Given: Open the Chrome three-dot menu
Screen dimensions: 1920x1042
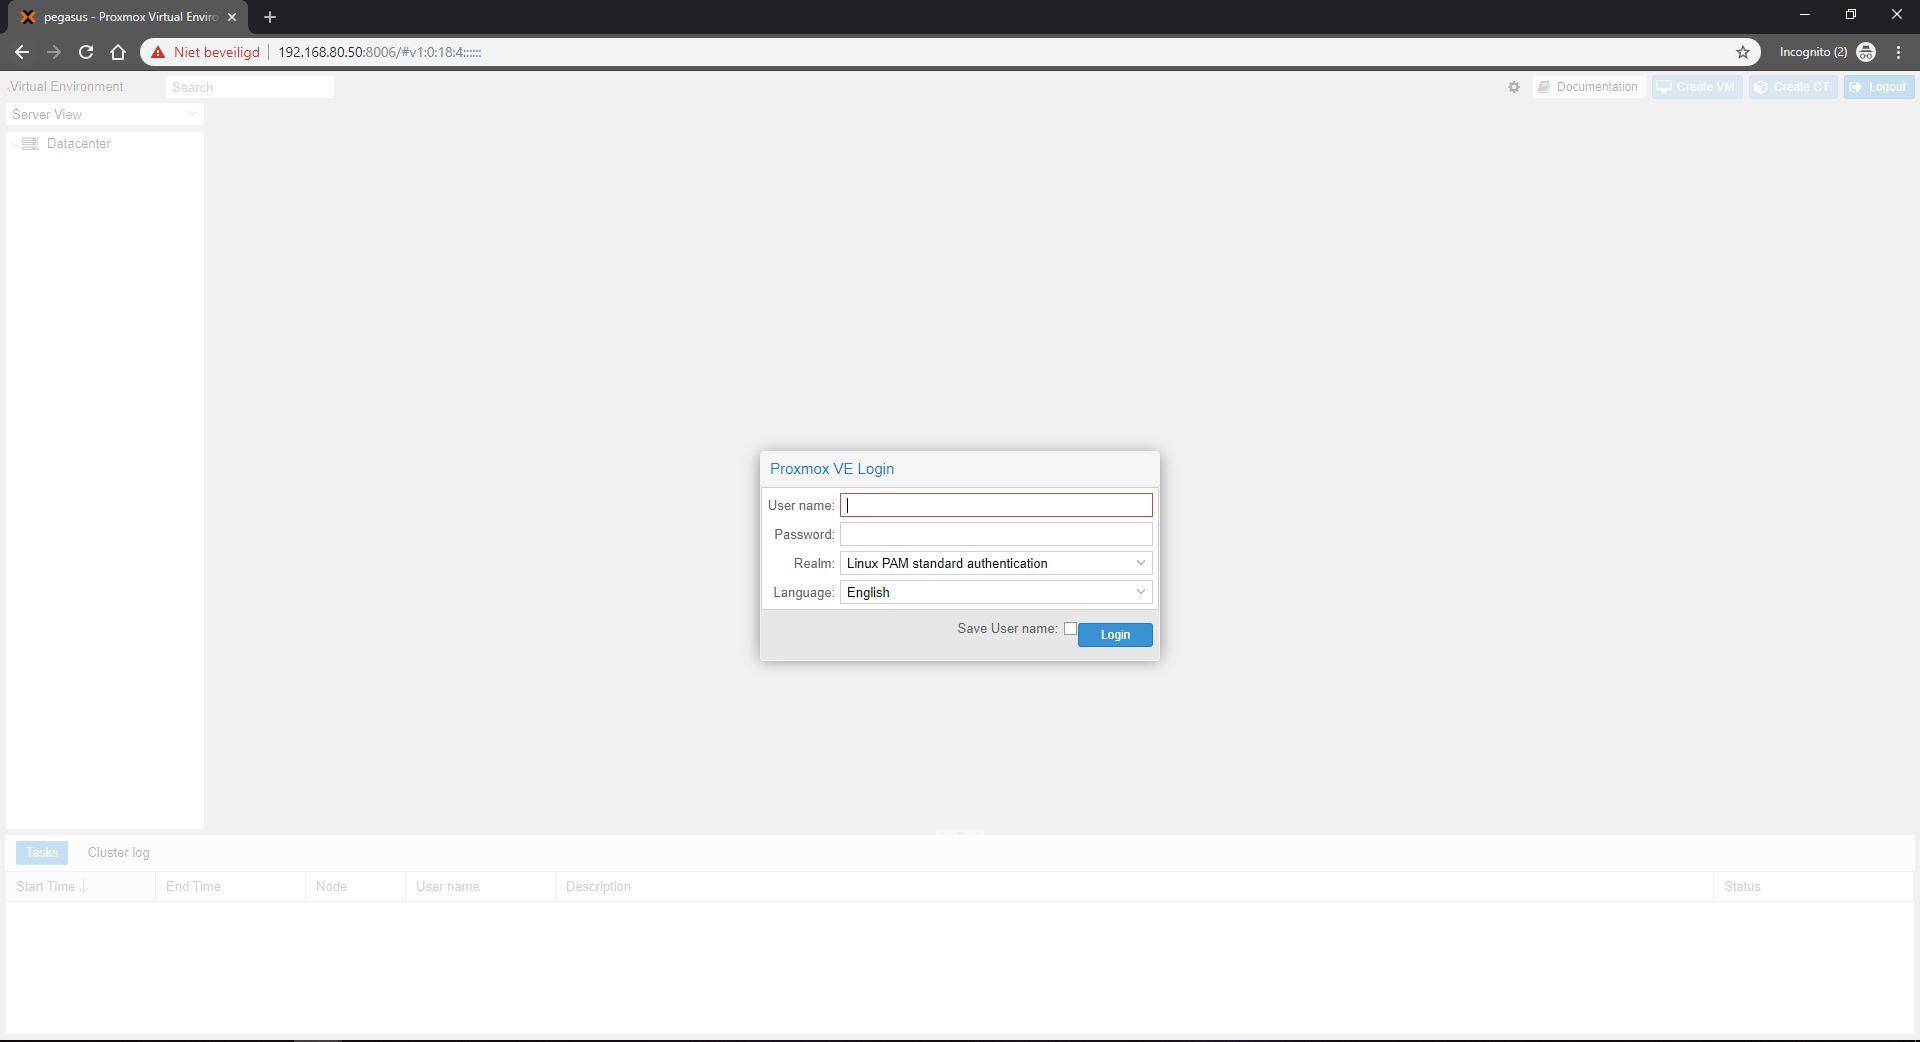Looking at the screenshot, I should (1898, 52).
